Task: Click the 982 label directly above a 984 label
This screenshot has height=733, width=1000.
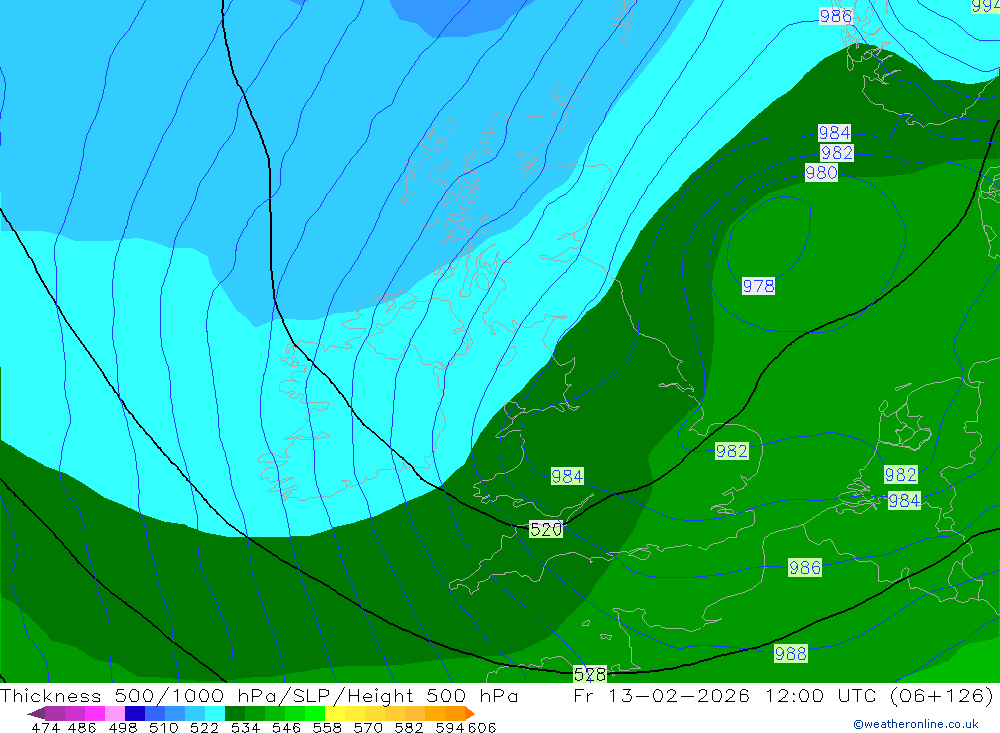Action: pyautogui.click(x=901, y=475)
